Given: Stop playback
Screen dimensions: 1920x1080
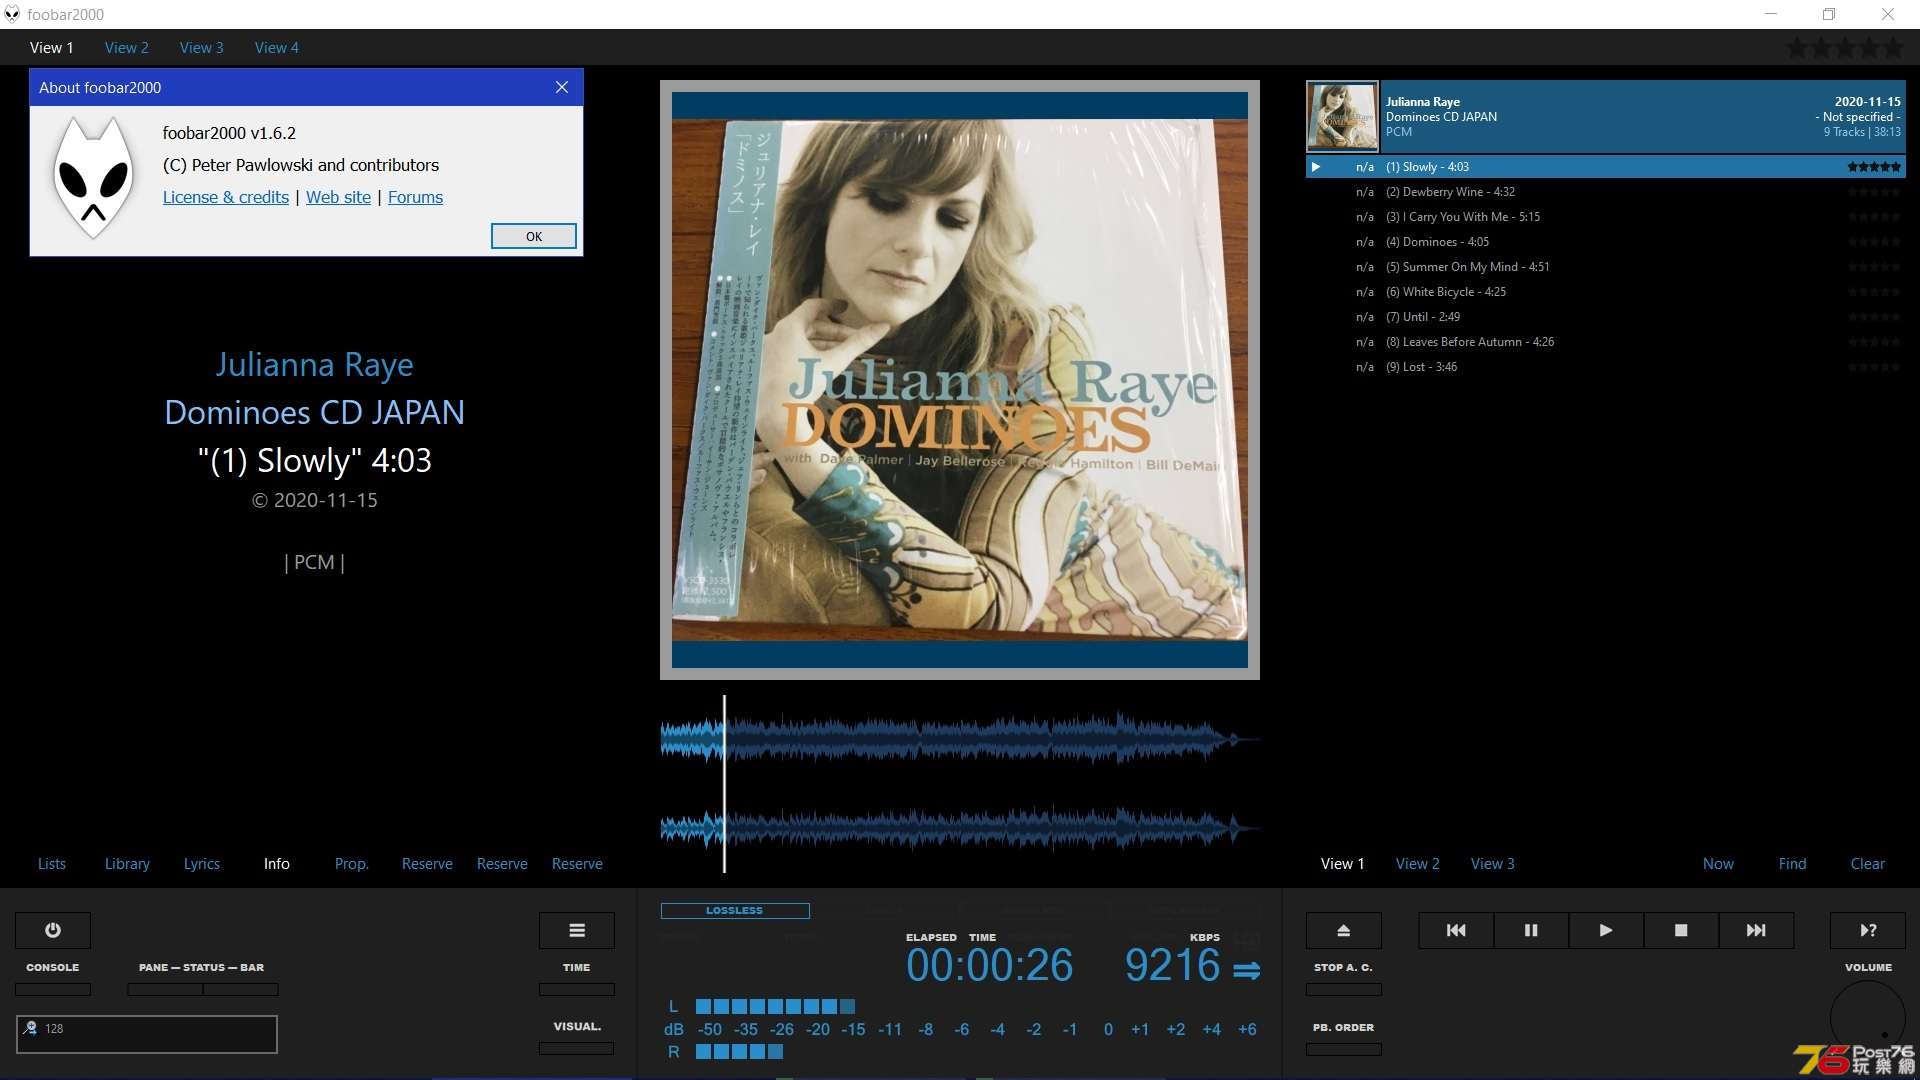Looking at the screenshot, I should (x=1681, y=930).
